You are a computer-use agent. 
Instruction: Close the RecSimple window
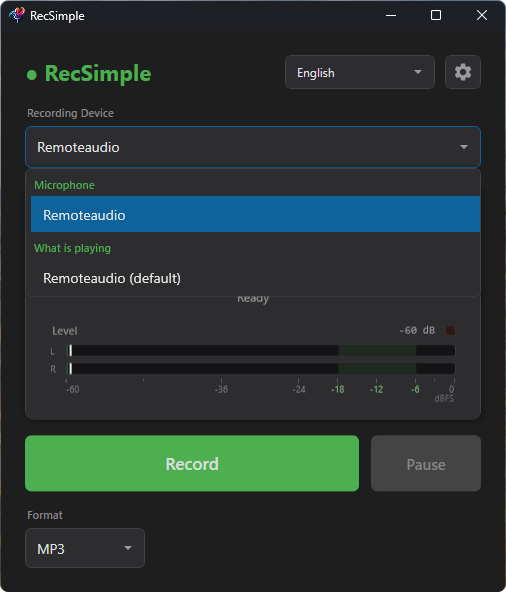[x=481, y=15]
